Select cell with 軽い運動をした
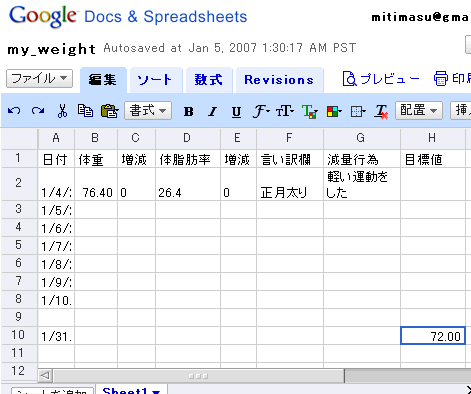 pos(362,184)
